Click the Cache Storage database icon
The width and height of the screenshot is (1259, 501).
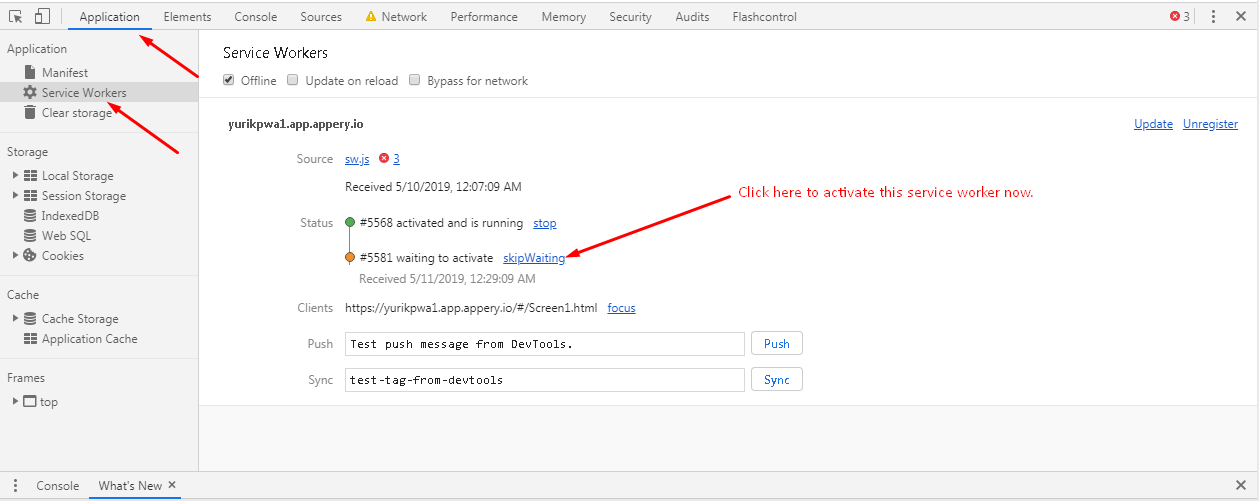click(x=30, y=318)
